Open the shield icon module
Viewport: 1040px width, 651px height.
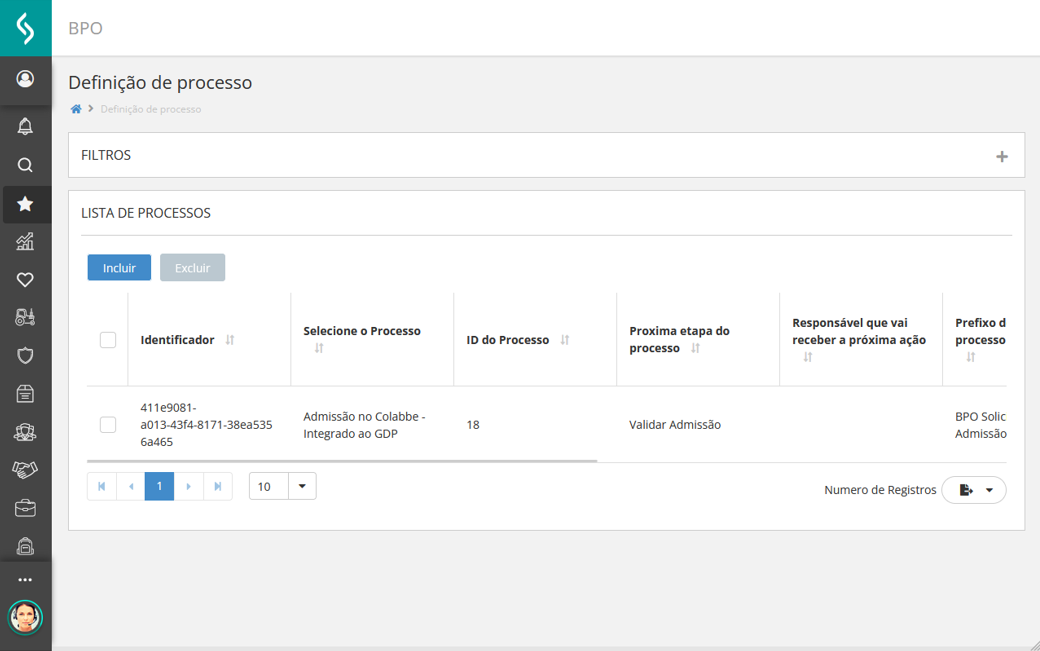pyautogui.click(x=25, y=356)
